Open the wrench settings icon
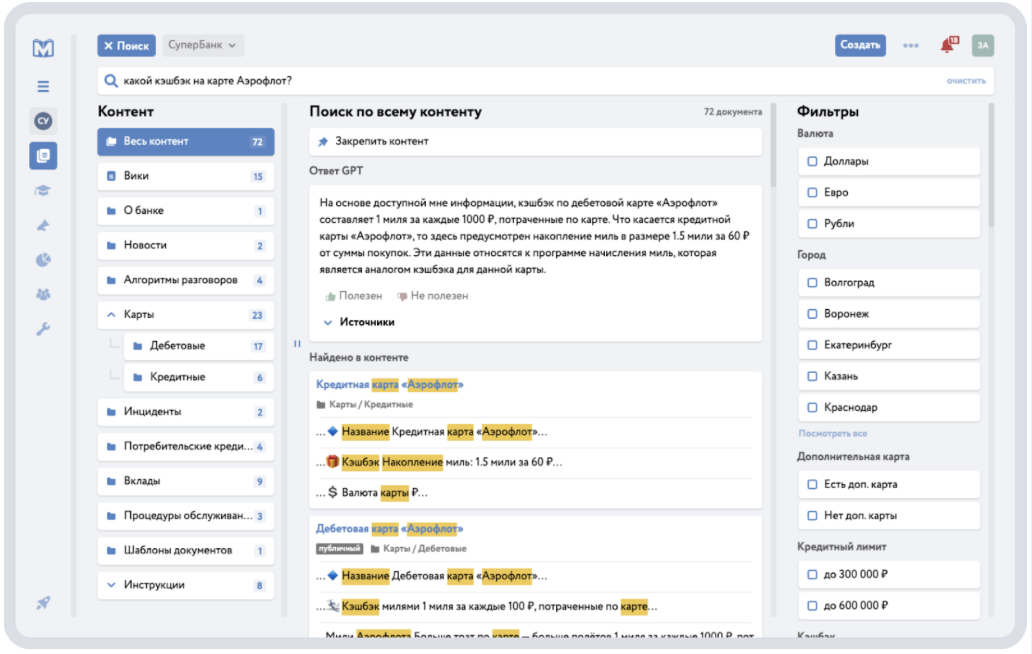The width and height of the screenshot is (1032, 654). point(43,329)
